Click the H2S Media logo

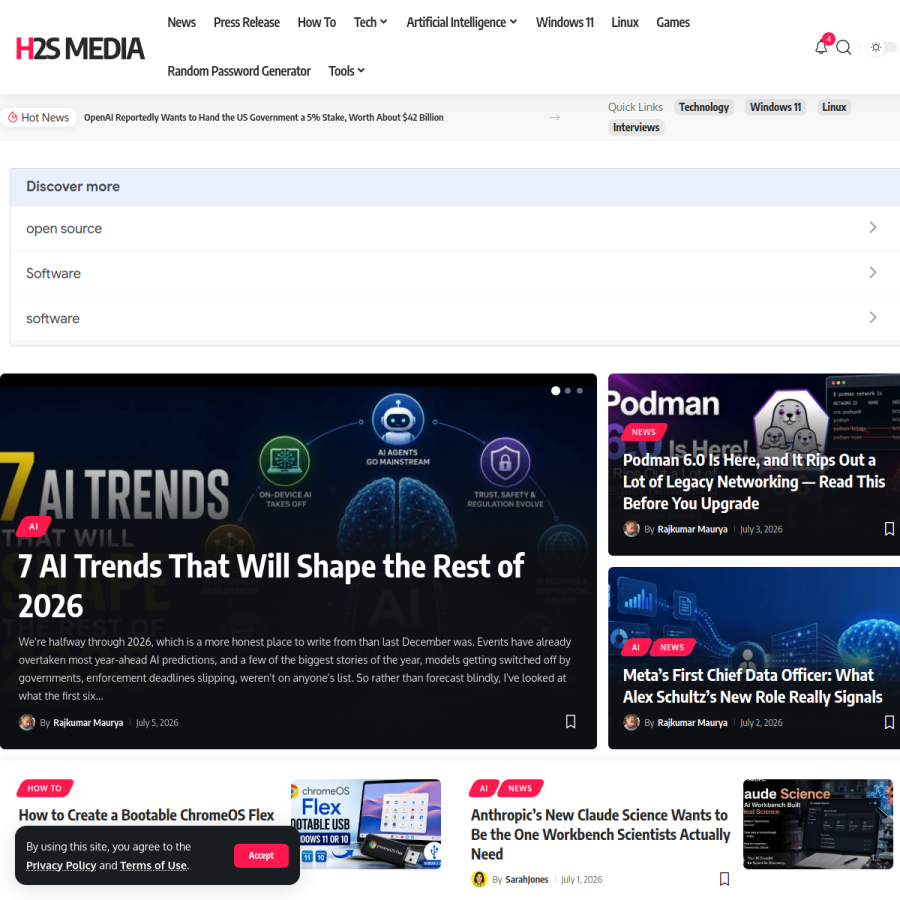[80, 48]
